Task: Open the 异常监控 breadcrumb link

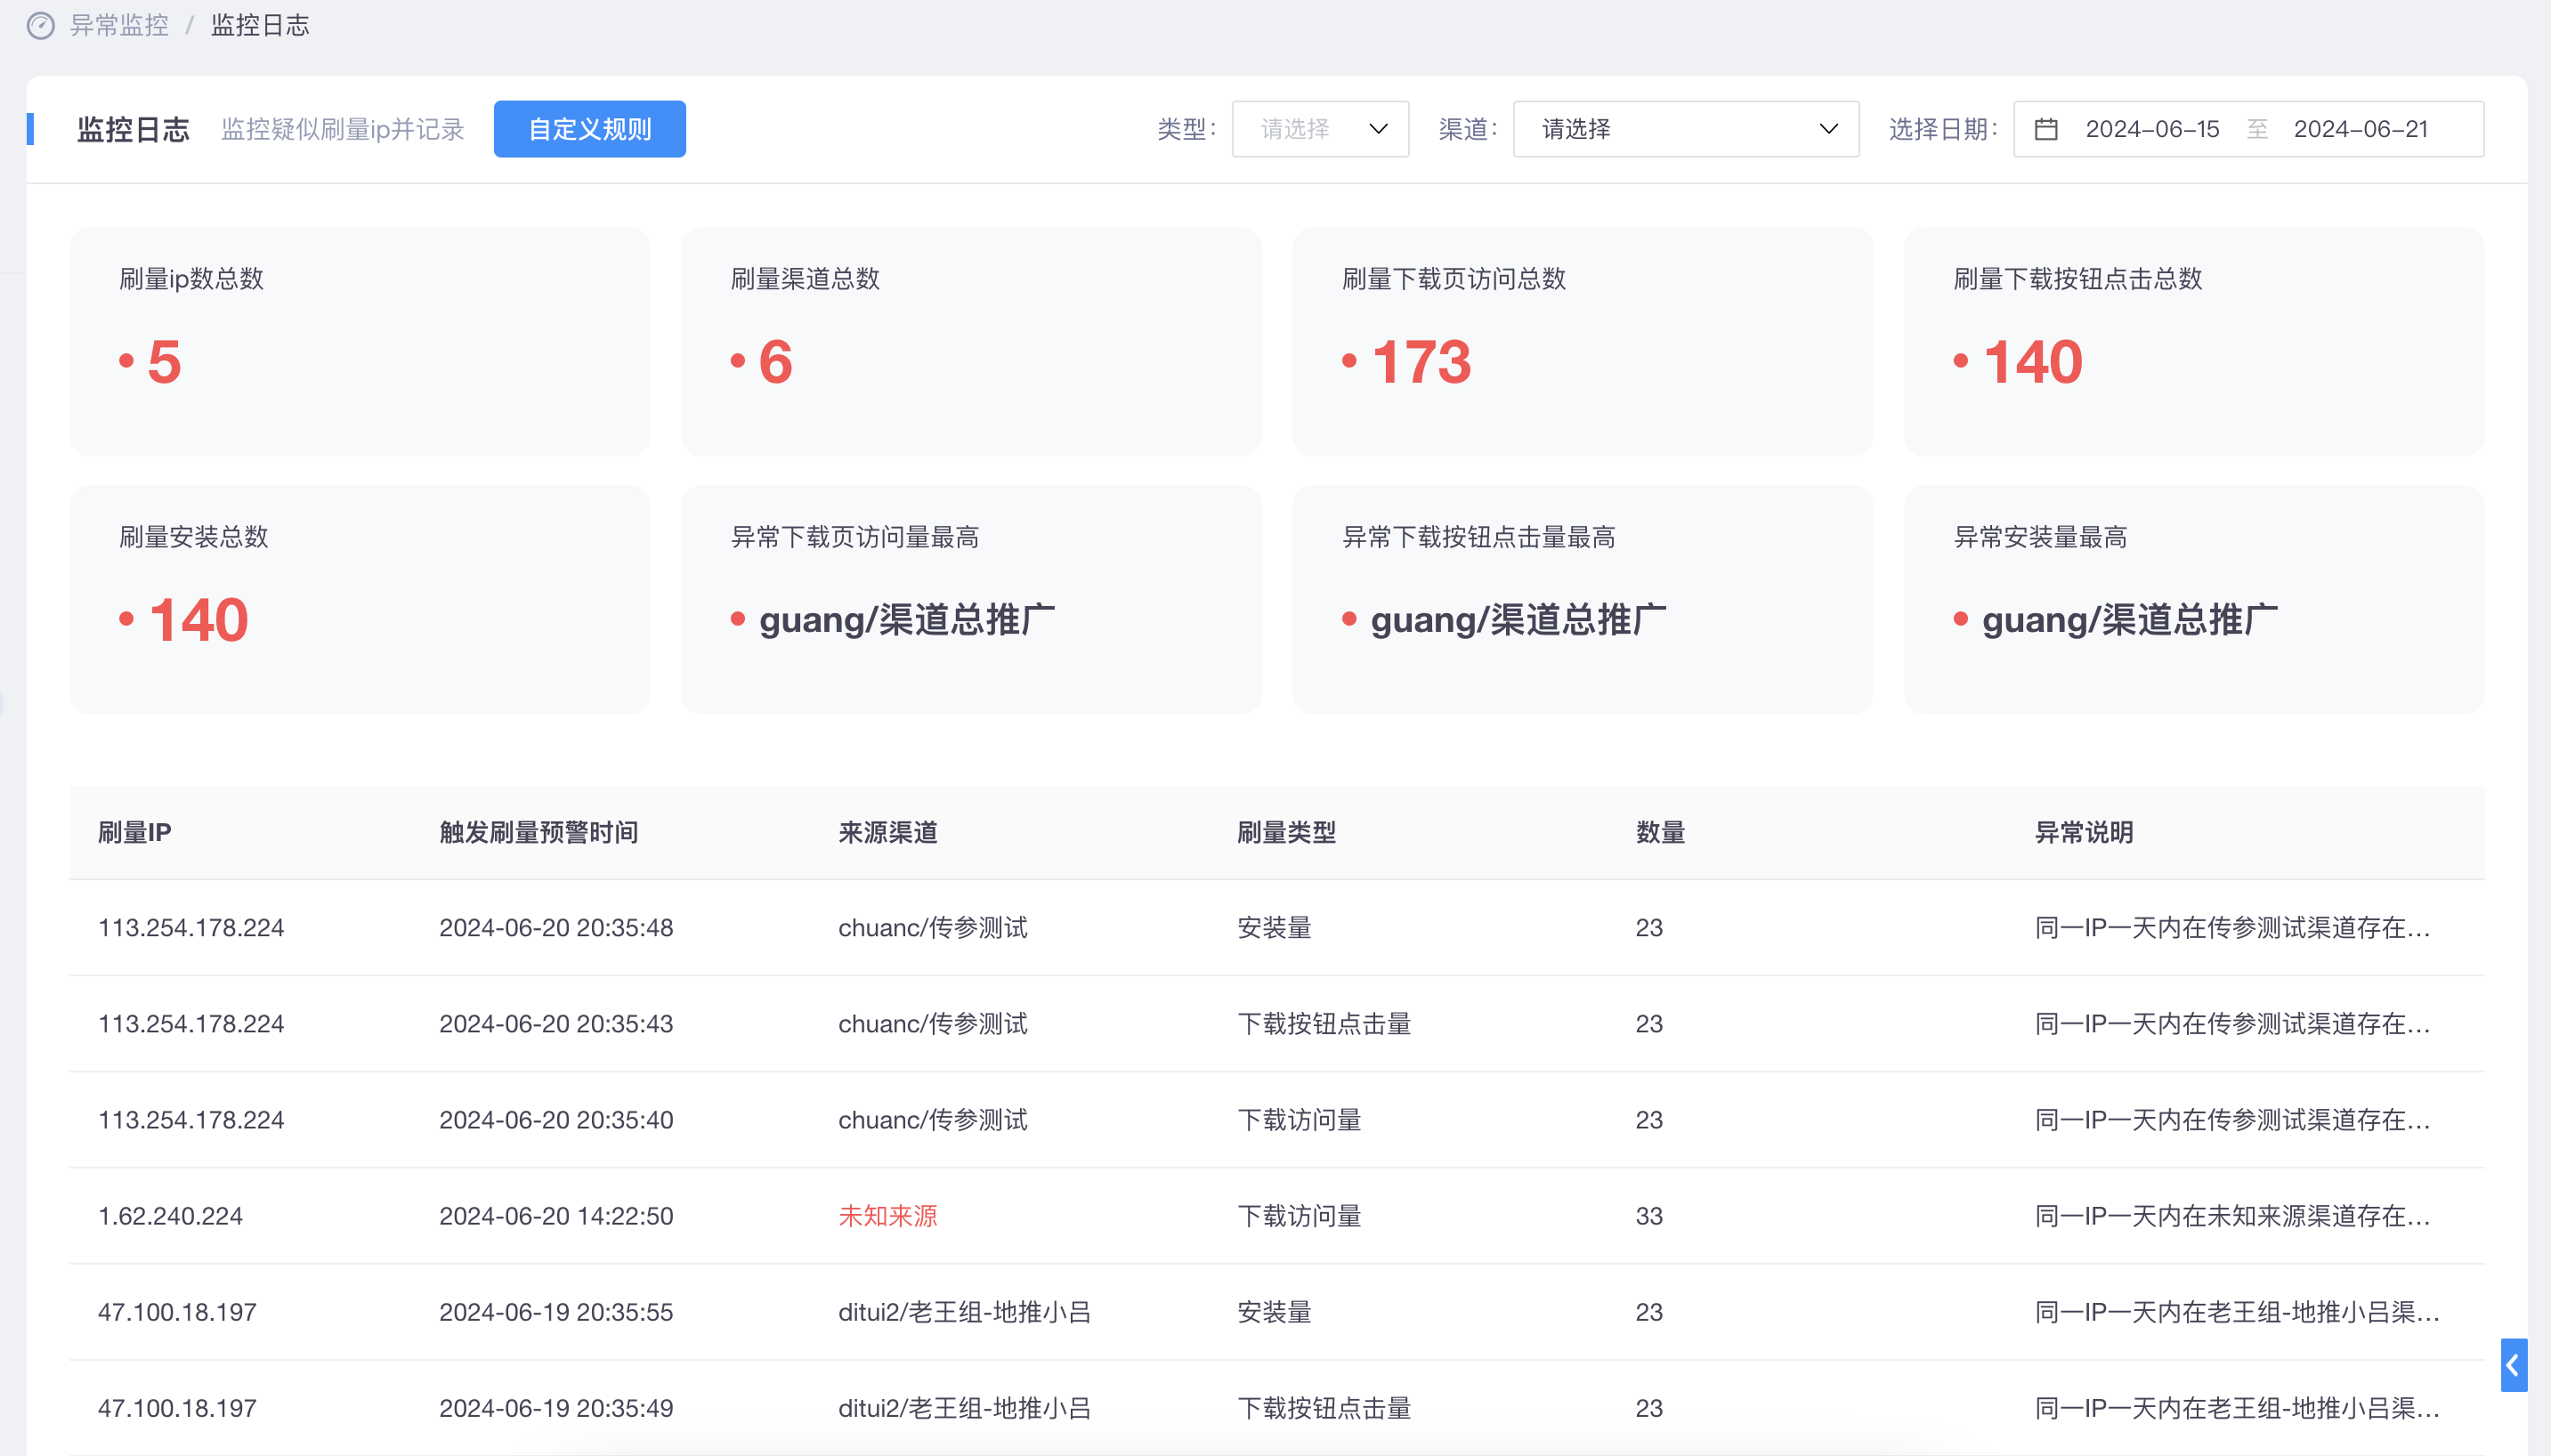Action: click(x=119, y=25)
